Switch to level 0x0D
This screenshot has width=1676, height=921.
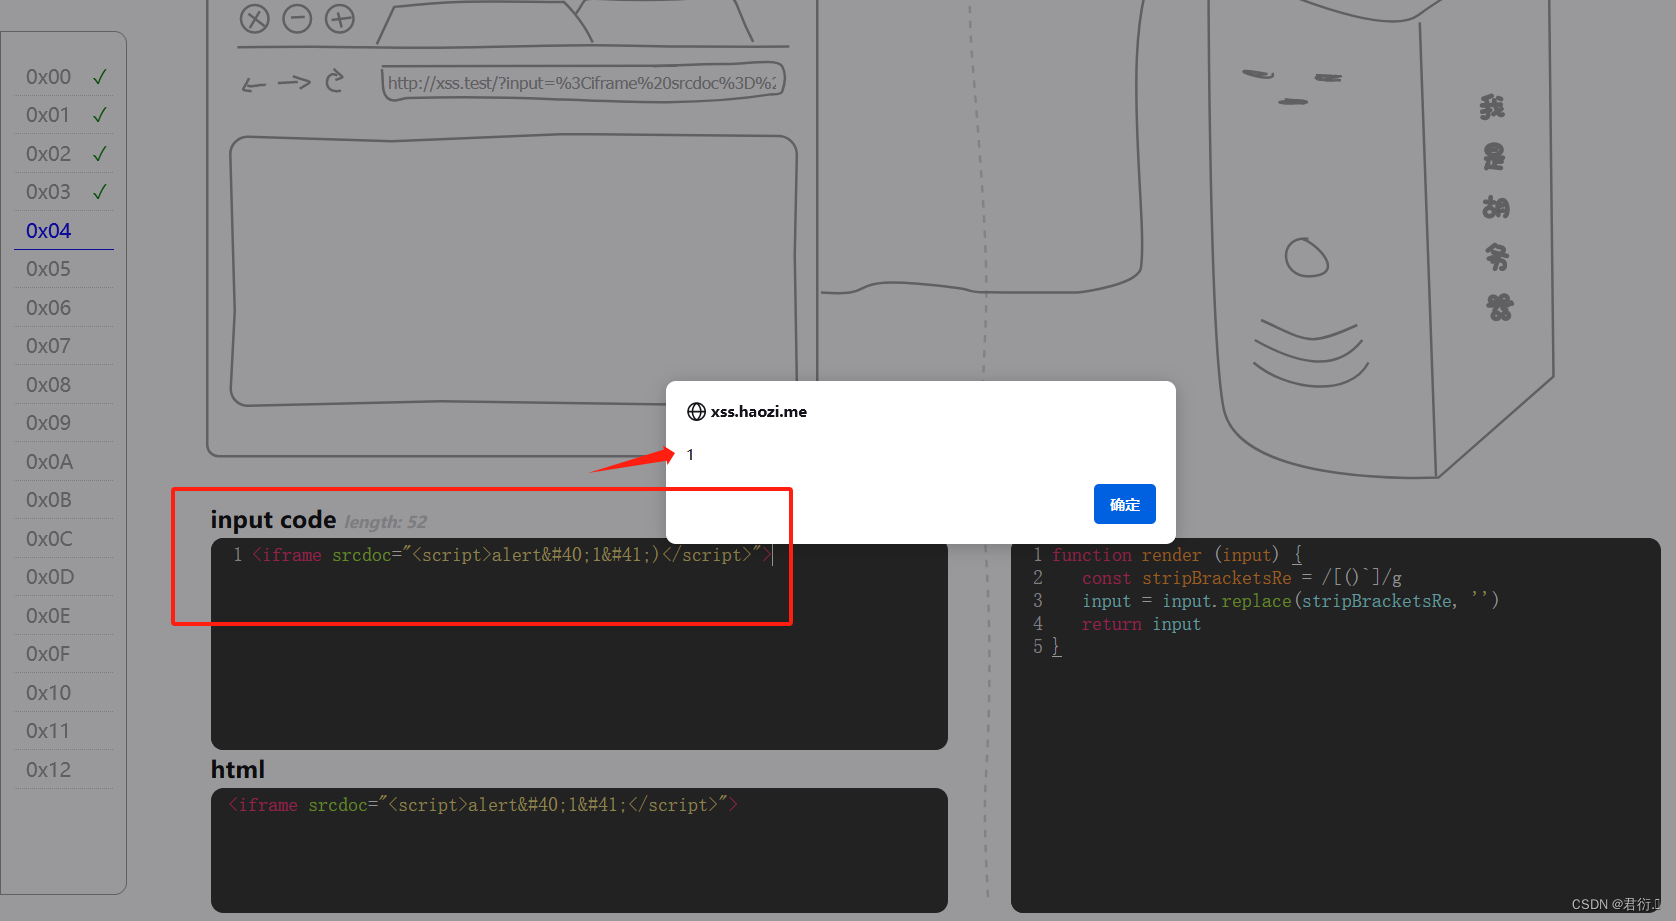tap(50, 577)
